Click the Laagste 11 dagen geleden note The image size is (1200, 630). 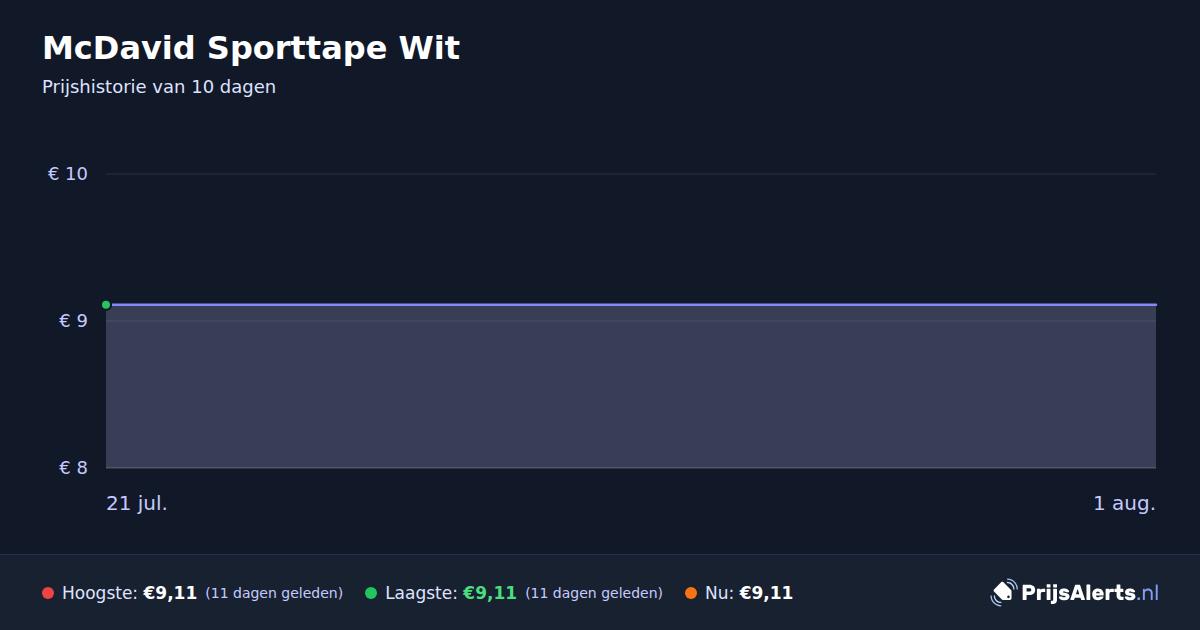click(594, 593)
